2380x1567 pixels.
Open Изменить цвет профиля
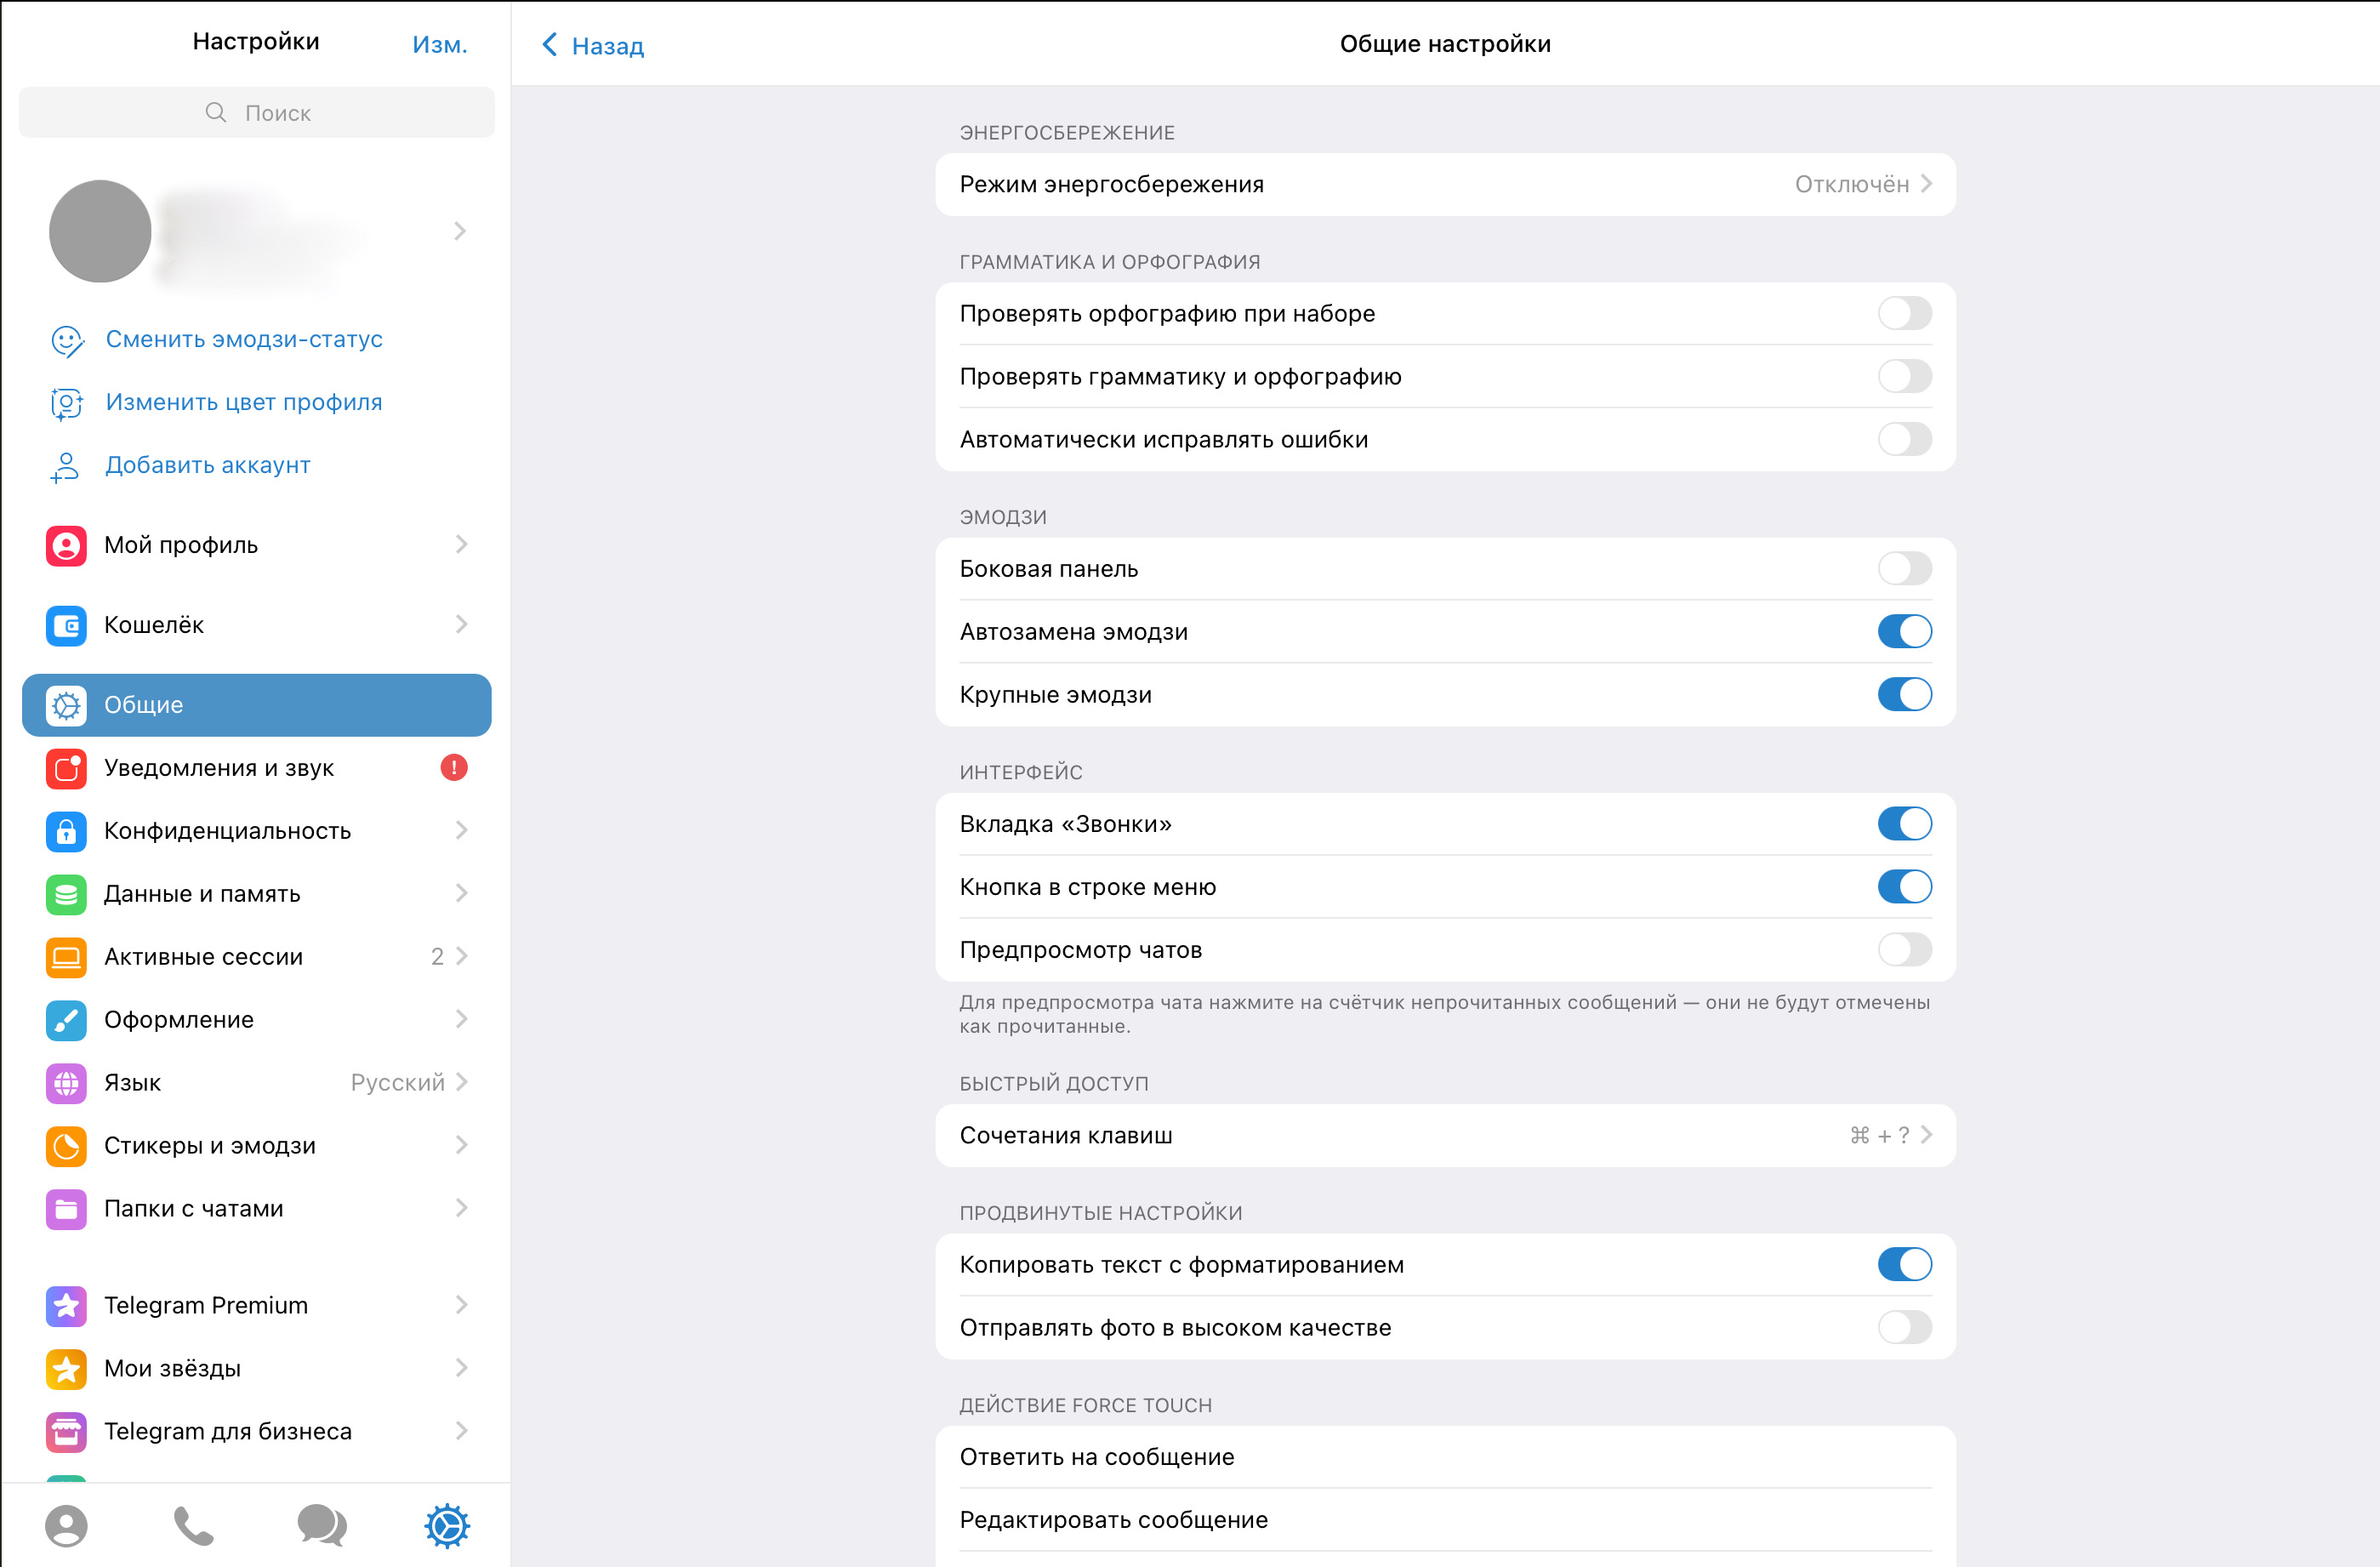point(243,401)
